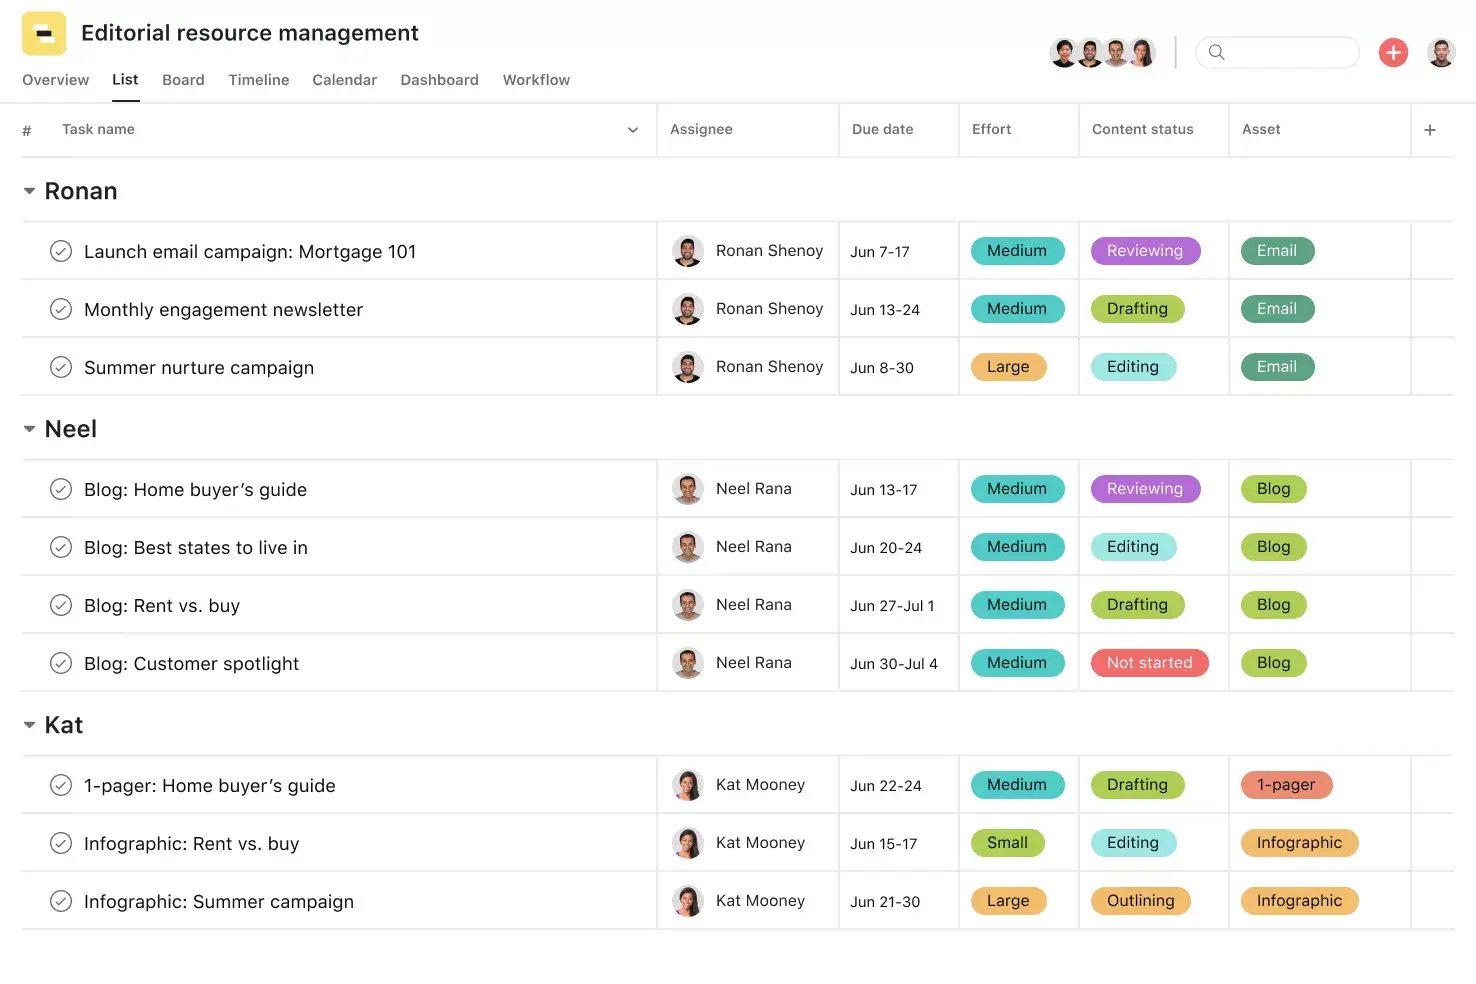Click Kat Mooney's avatar on Infographic: Summer campaign
This screenshot has height=984, width=1476.
coord(688,900)
